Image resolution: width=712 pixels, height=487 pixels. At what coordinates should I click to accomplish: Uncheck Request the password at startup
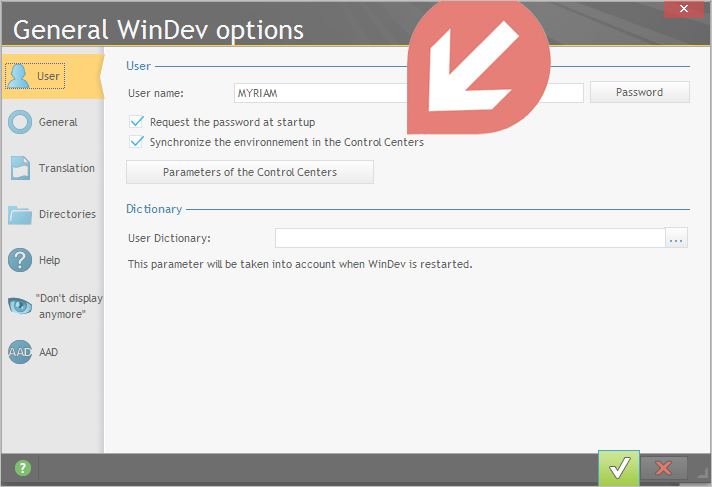point(136,122)
